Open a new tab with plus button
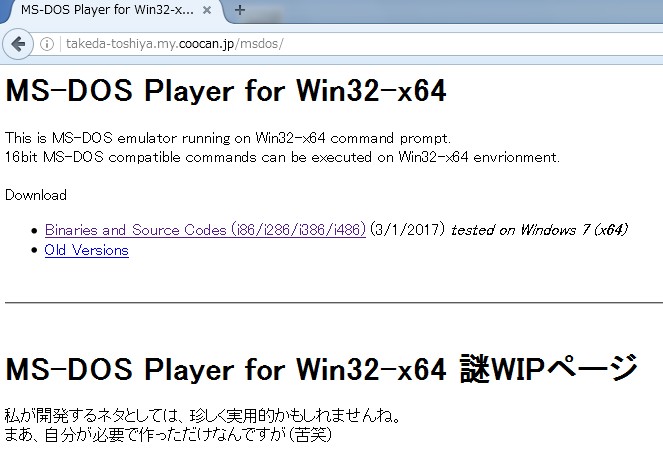This screenshot has height=455, width=663. [x=240, y=10]
